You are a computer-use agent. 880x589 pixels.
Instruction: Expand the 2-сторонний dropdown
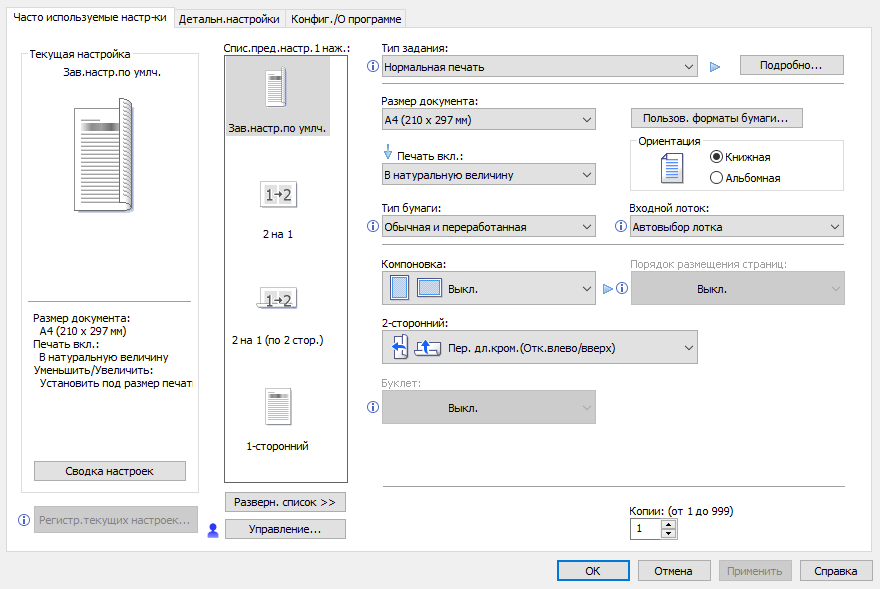(x=540, y=348)
